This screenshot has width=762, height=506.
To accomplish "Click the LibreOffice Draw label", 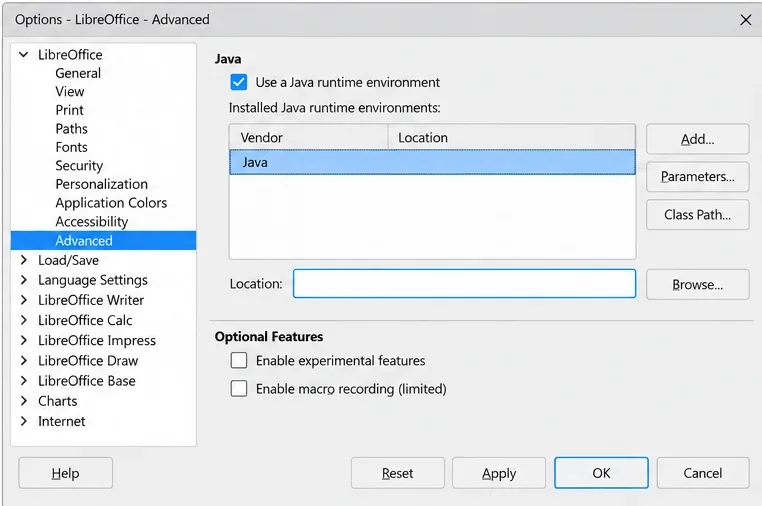I will click(x=88, y=361).
